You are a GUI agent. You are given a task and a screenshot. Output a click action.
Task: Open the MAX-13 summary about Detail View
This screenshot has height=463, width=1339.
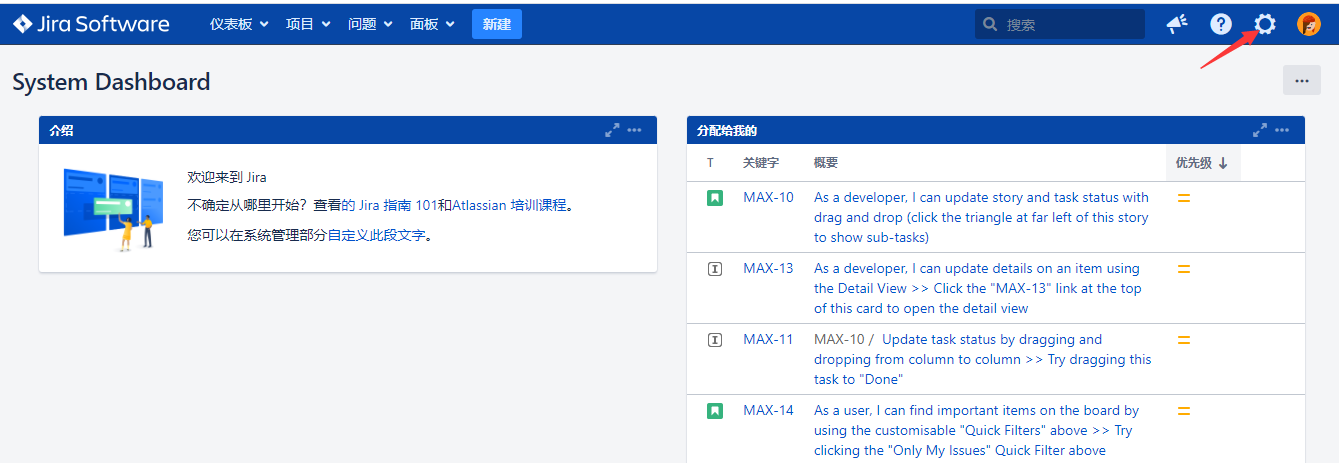point(978,289)
